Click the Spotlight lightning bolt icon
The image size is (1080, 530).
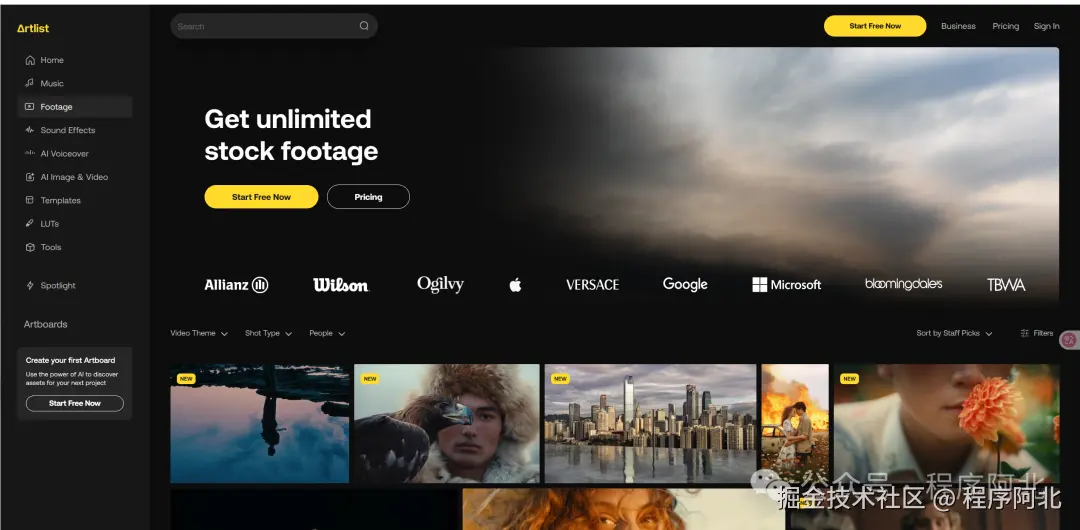tap(30, 285)
